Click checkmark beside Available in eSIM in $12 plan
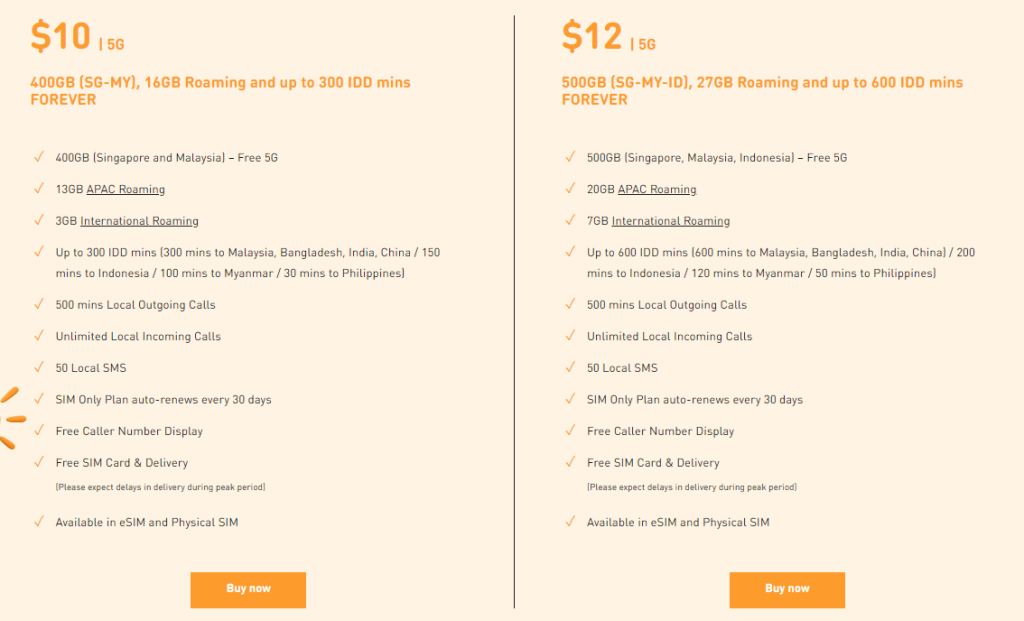 click(x=570, y=521)
